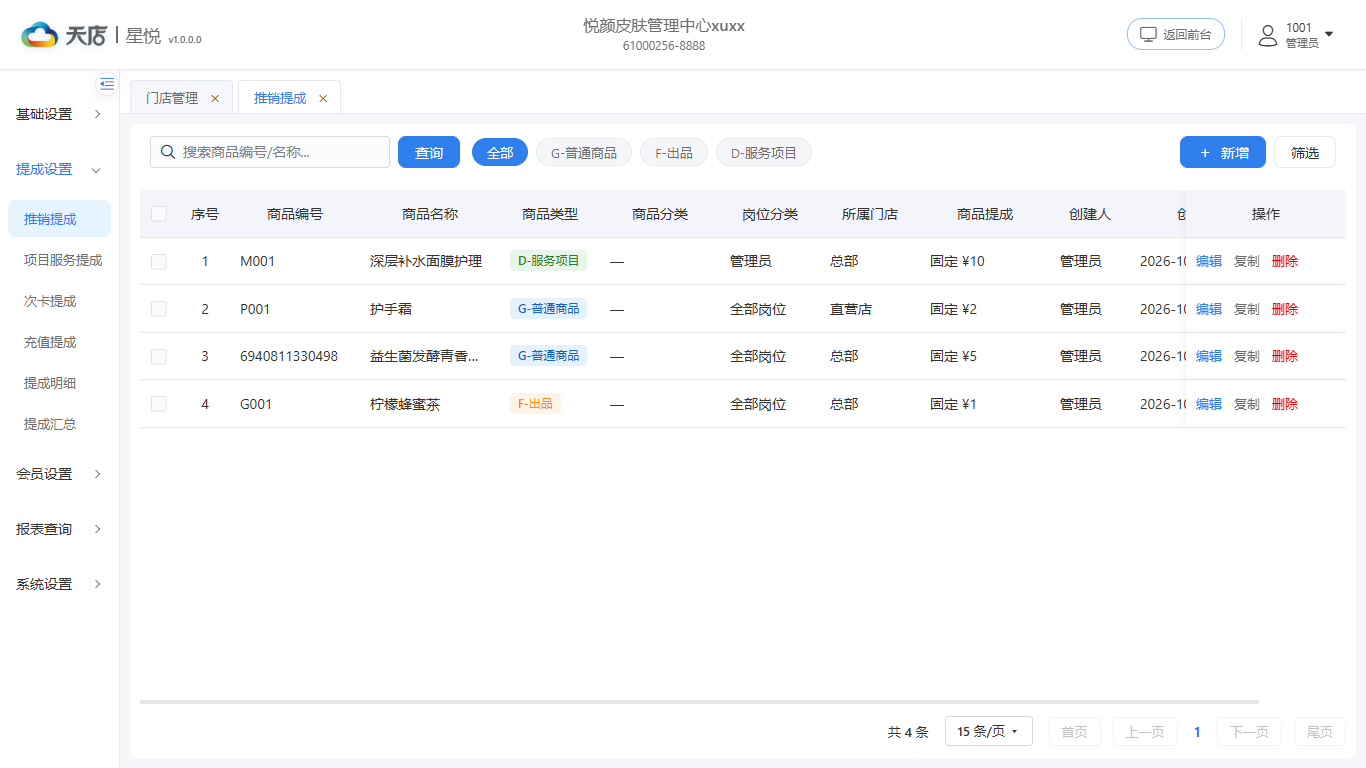Delete the 6940811330498 row
Image resolution: width=1366 pixels, height=768 pixels.
(1285, 356)
